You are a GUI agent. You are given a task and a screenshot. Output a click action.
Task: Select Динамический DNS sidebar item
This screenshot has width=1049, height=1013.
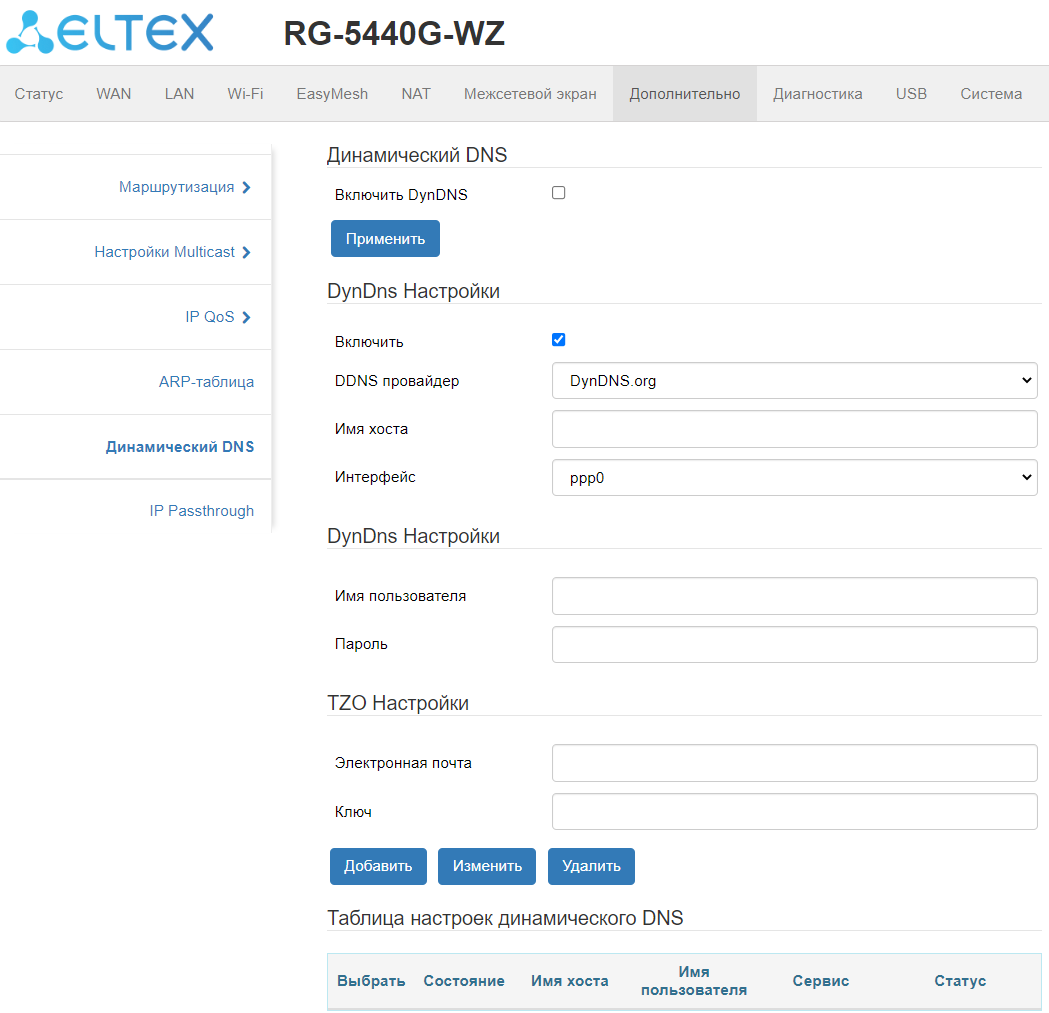pos(180,446)
